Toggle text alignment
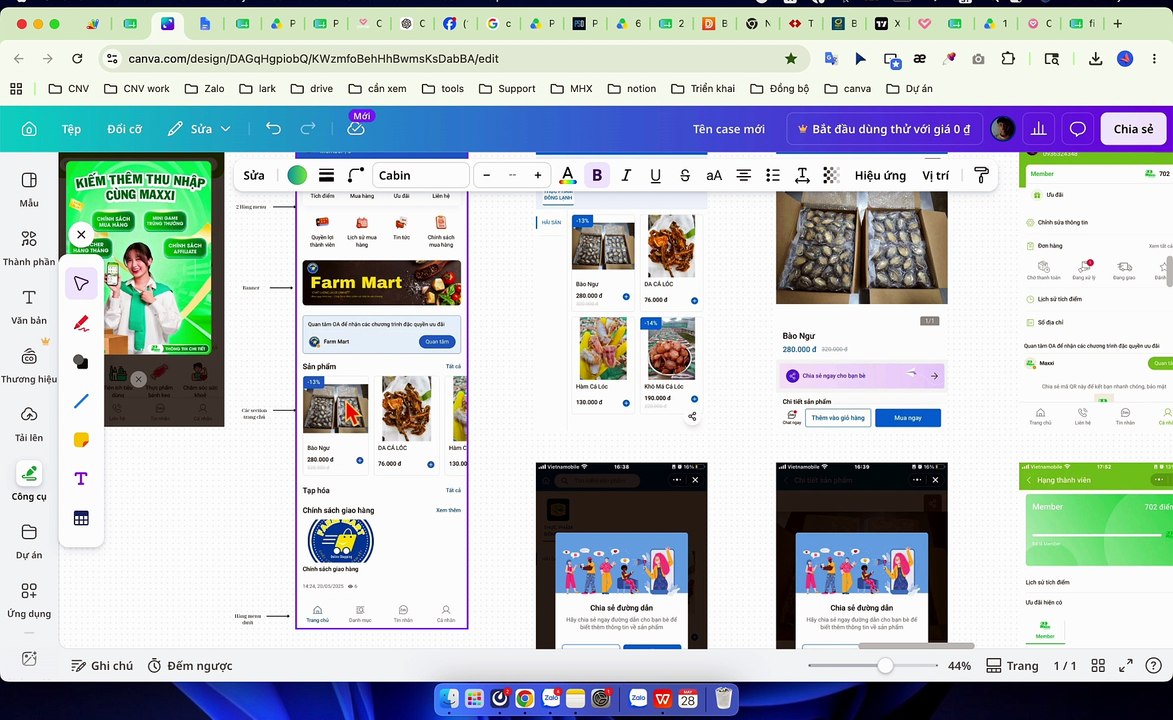Screen dimensions: 1173x720 pos(744,175)
